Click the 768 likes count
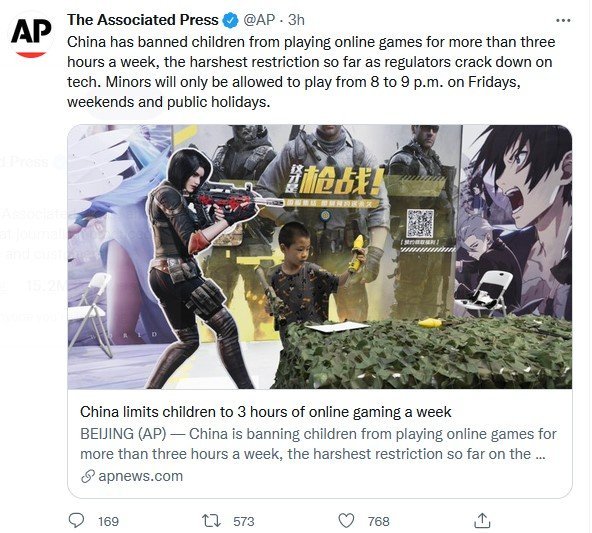This screenshot has height=533, width=592. (x=378, y=521)
